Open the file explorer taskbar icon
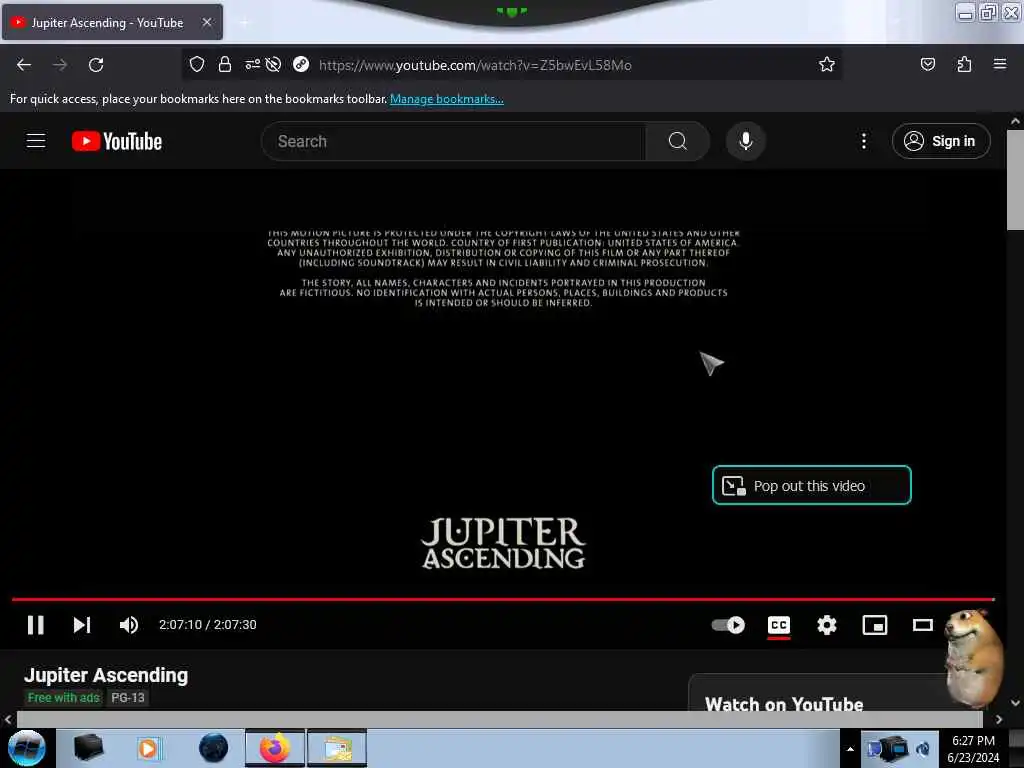Screen dimensions: 1024x768 (x=337, y=748)
